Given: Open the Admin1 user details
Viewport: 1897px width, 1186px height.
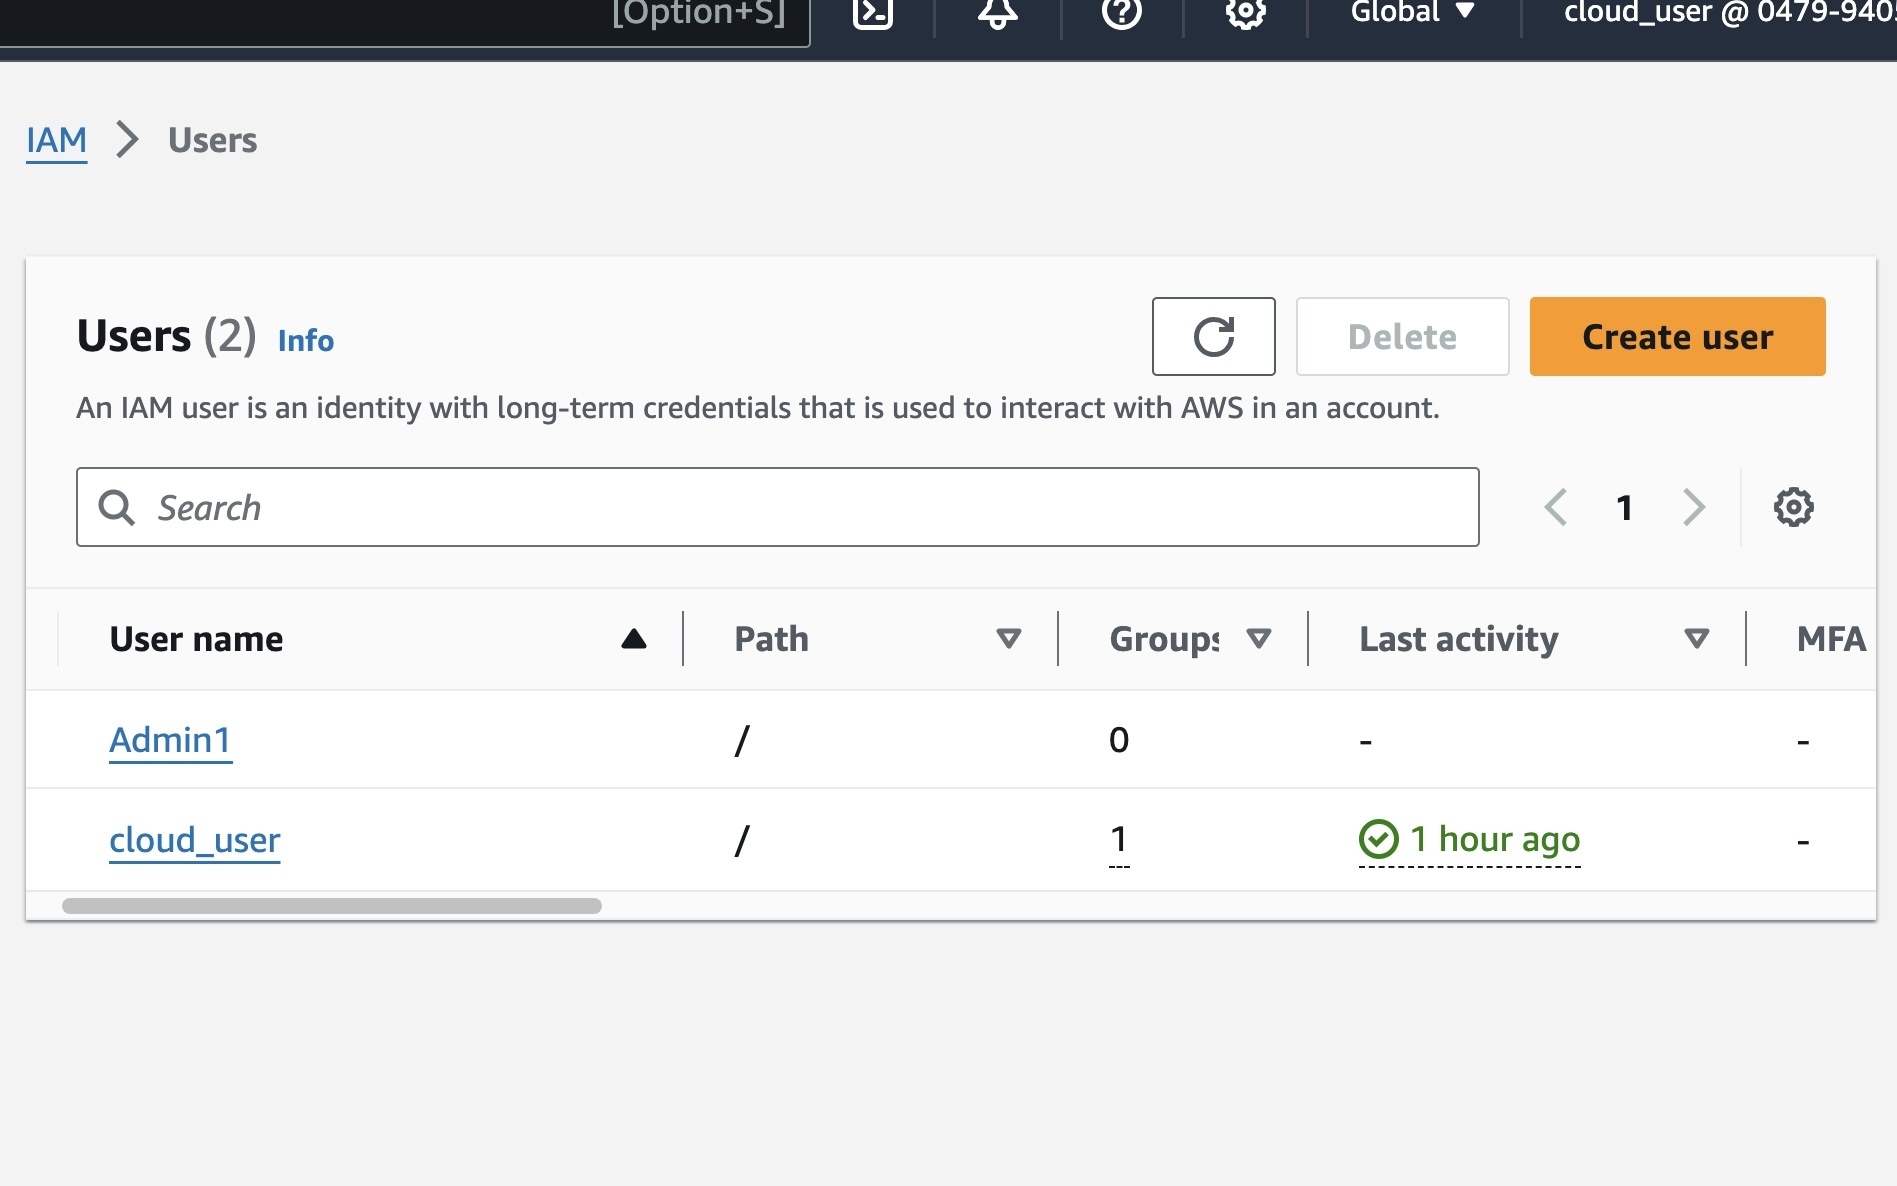Looking at the screenshot, I should (x=170, y=740).
